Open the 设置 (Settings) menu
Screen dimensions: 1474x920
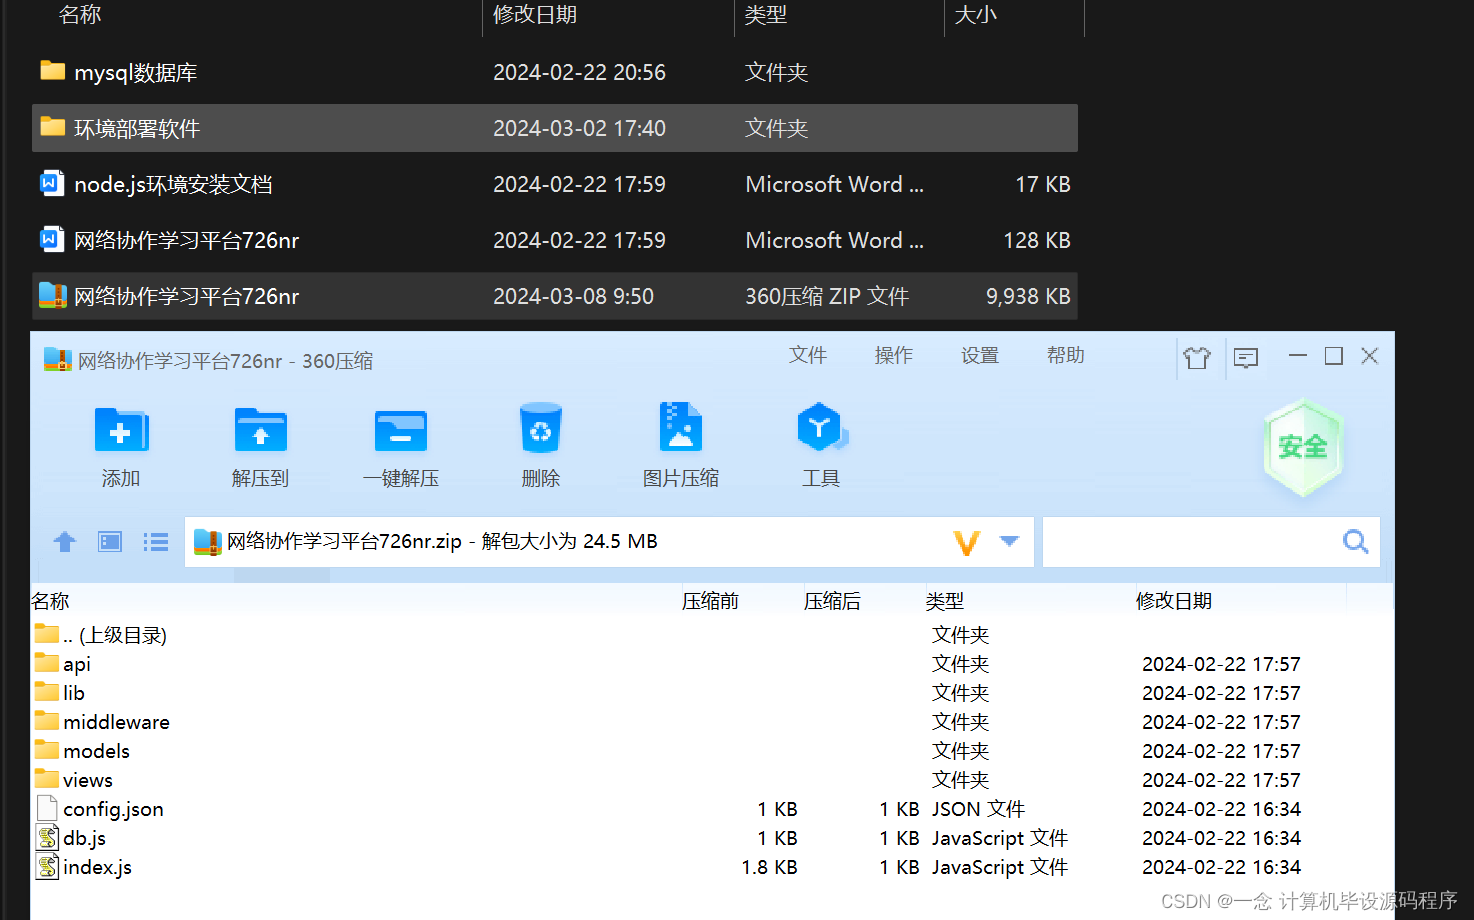(979, 355)
